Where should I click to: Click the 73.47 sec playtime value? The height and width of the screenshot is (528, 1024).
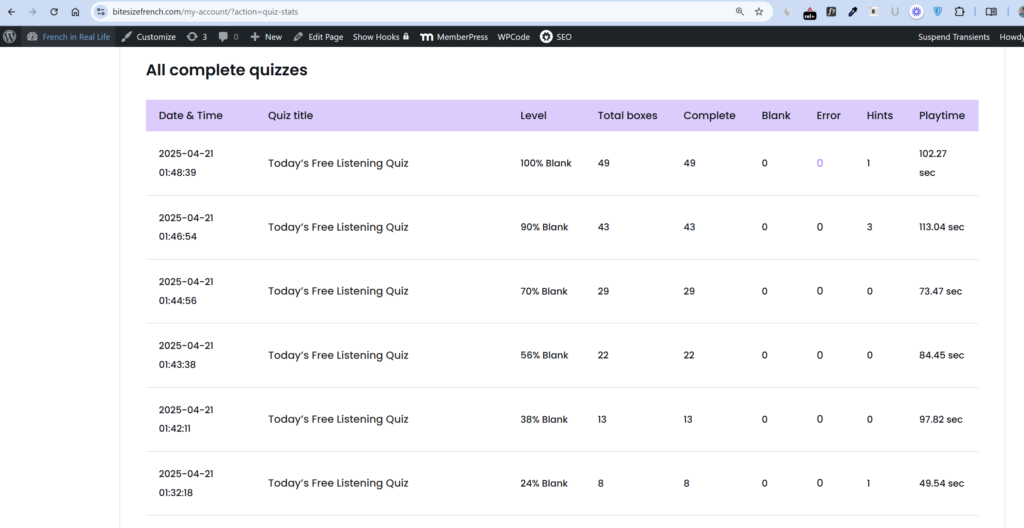940,291
